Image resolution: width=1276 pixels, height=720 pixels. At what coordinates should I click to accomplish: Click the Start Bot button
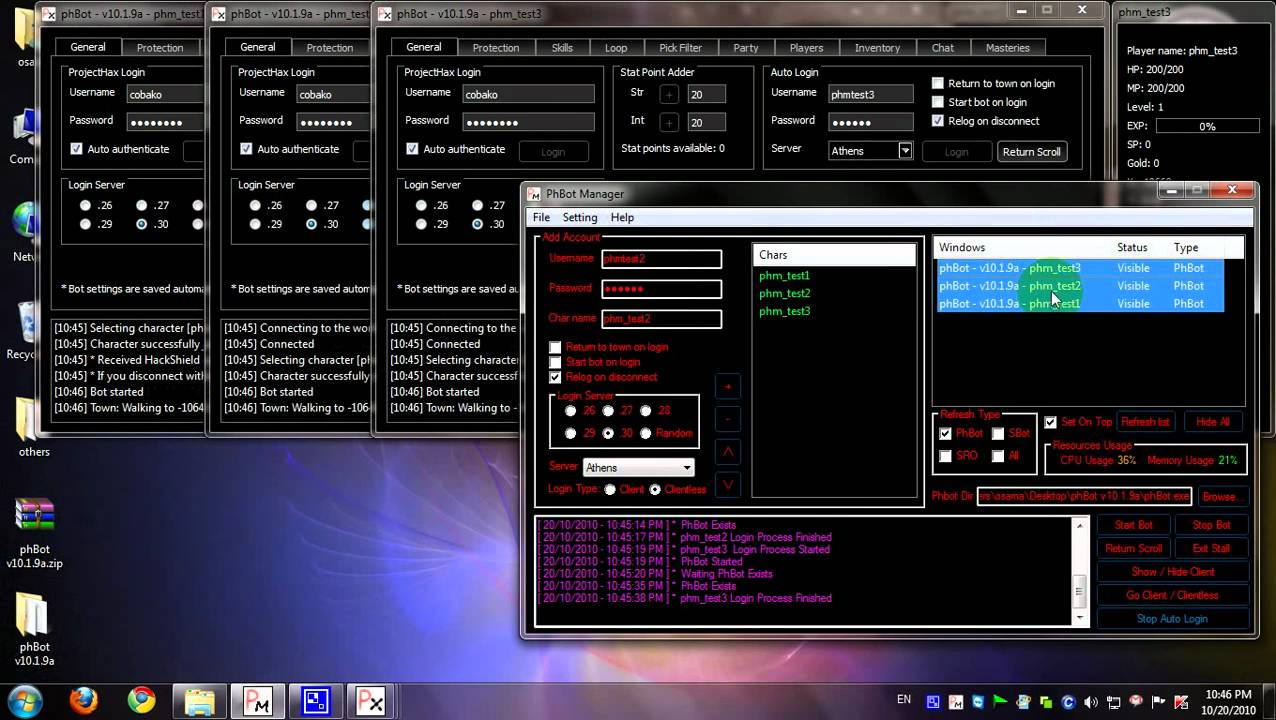tap(1133, 525)
